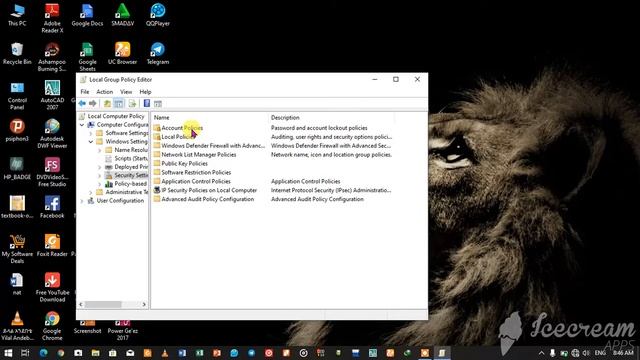Click Recycle Bin desktop icon
640x360 pixels.
[x=17, y=53]
